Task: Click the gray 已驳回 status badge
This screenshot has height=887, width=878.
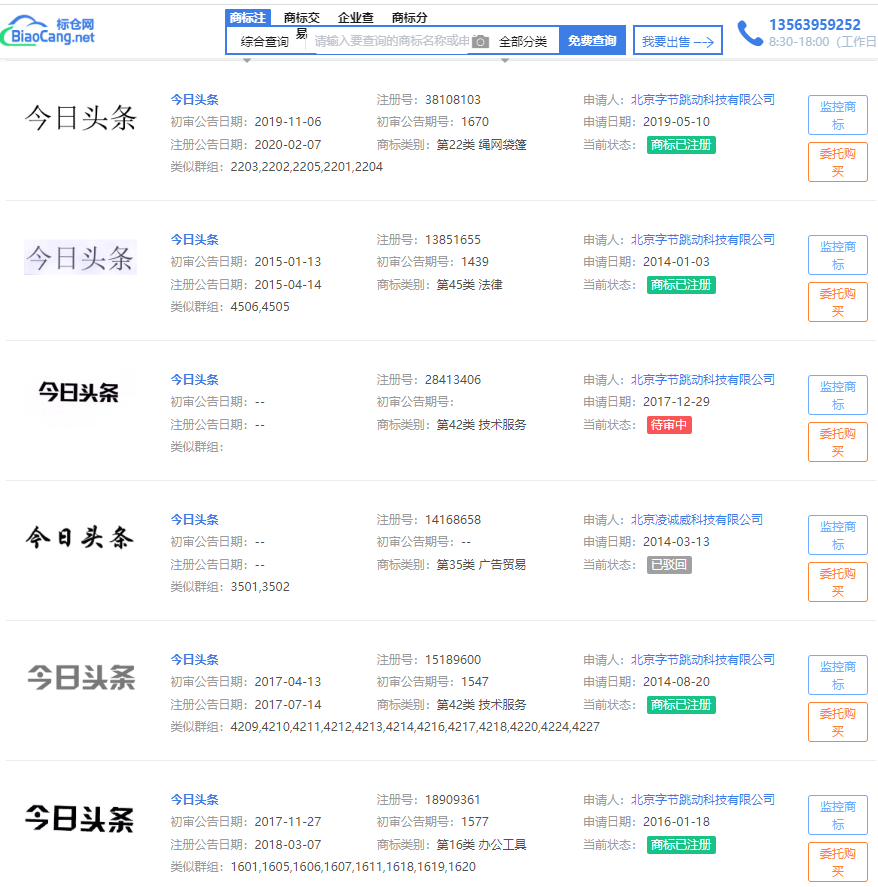Action: (x=669, y=565)
